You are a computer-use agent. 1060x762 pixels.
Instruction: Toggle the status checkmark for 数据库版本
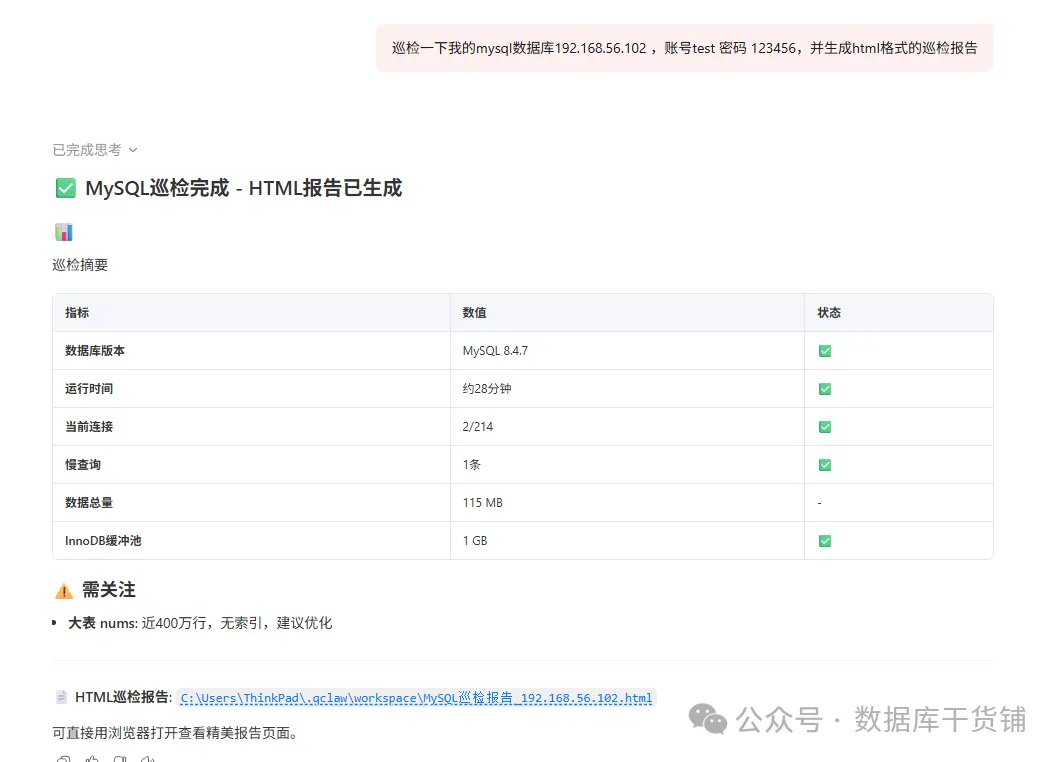pyautogui.click(x=823, y=350)
